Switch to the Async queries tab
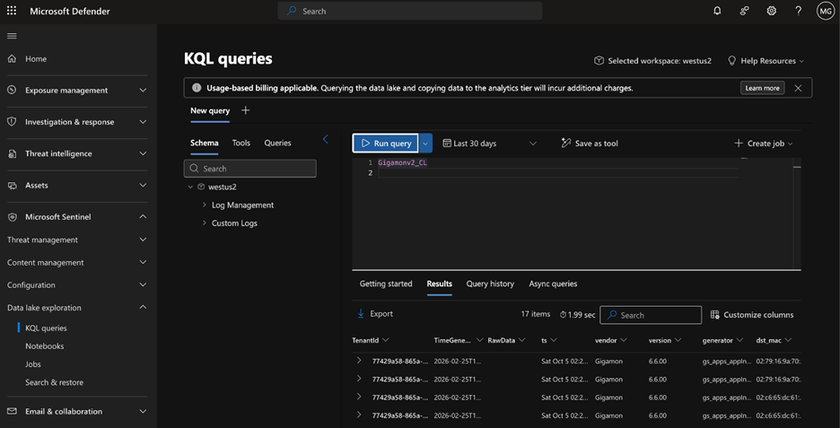Viewport: 840px width, 428px height. (553, 284)
